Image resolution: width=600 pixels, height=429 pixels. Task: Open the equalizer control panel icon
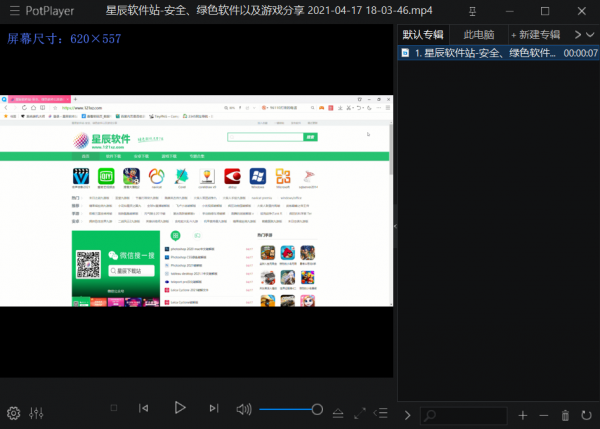36,413
